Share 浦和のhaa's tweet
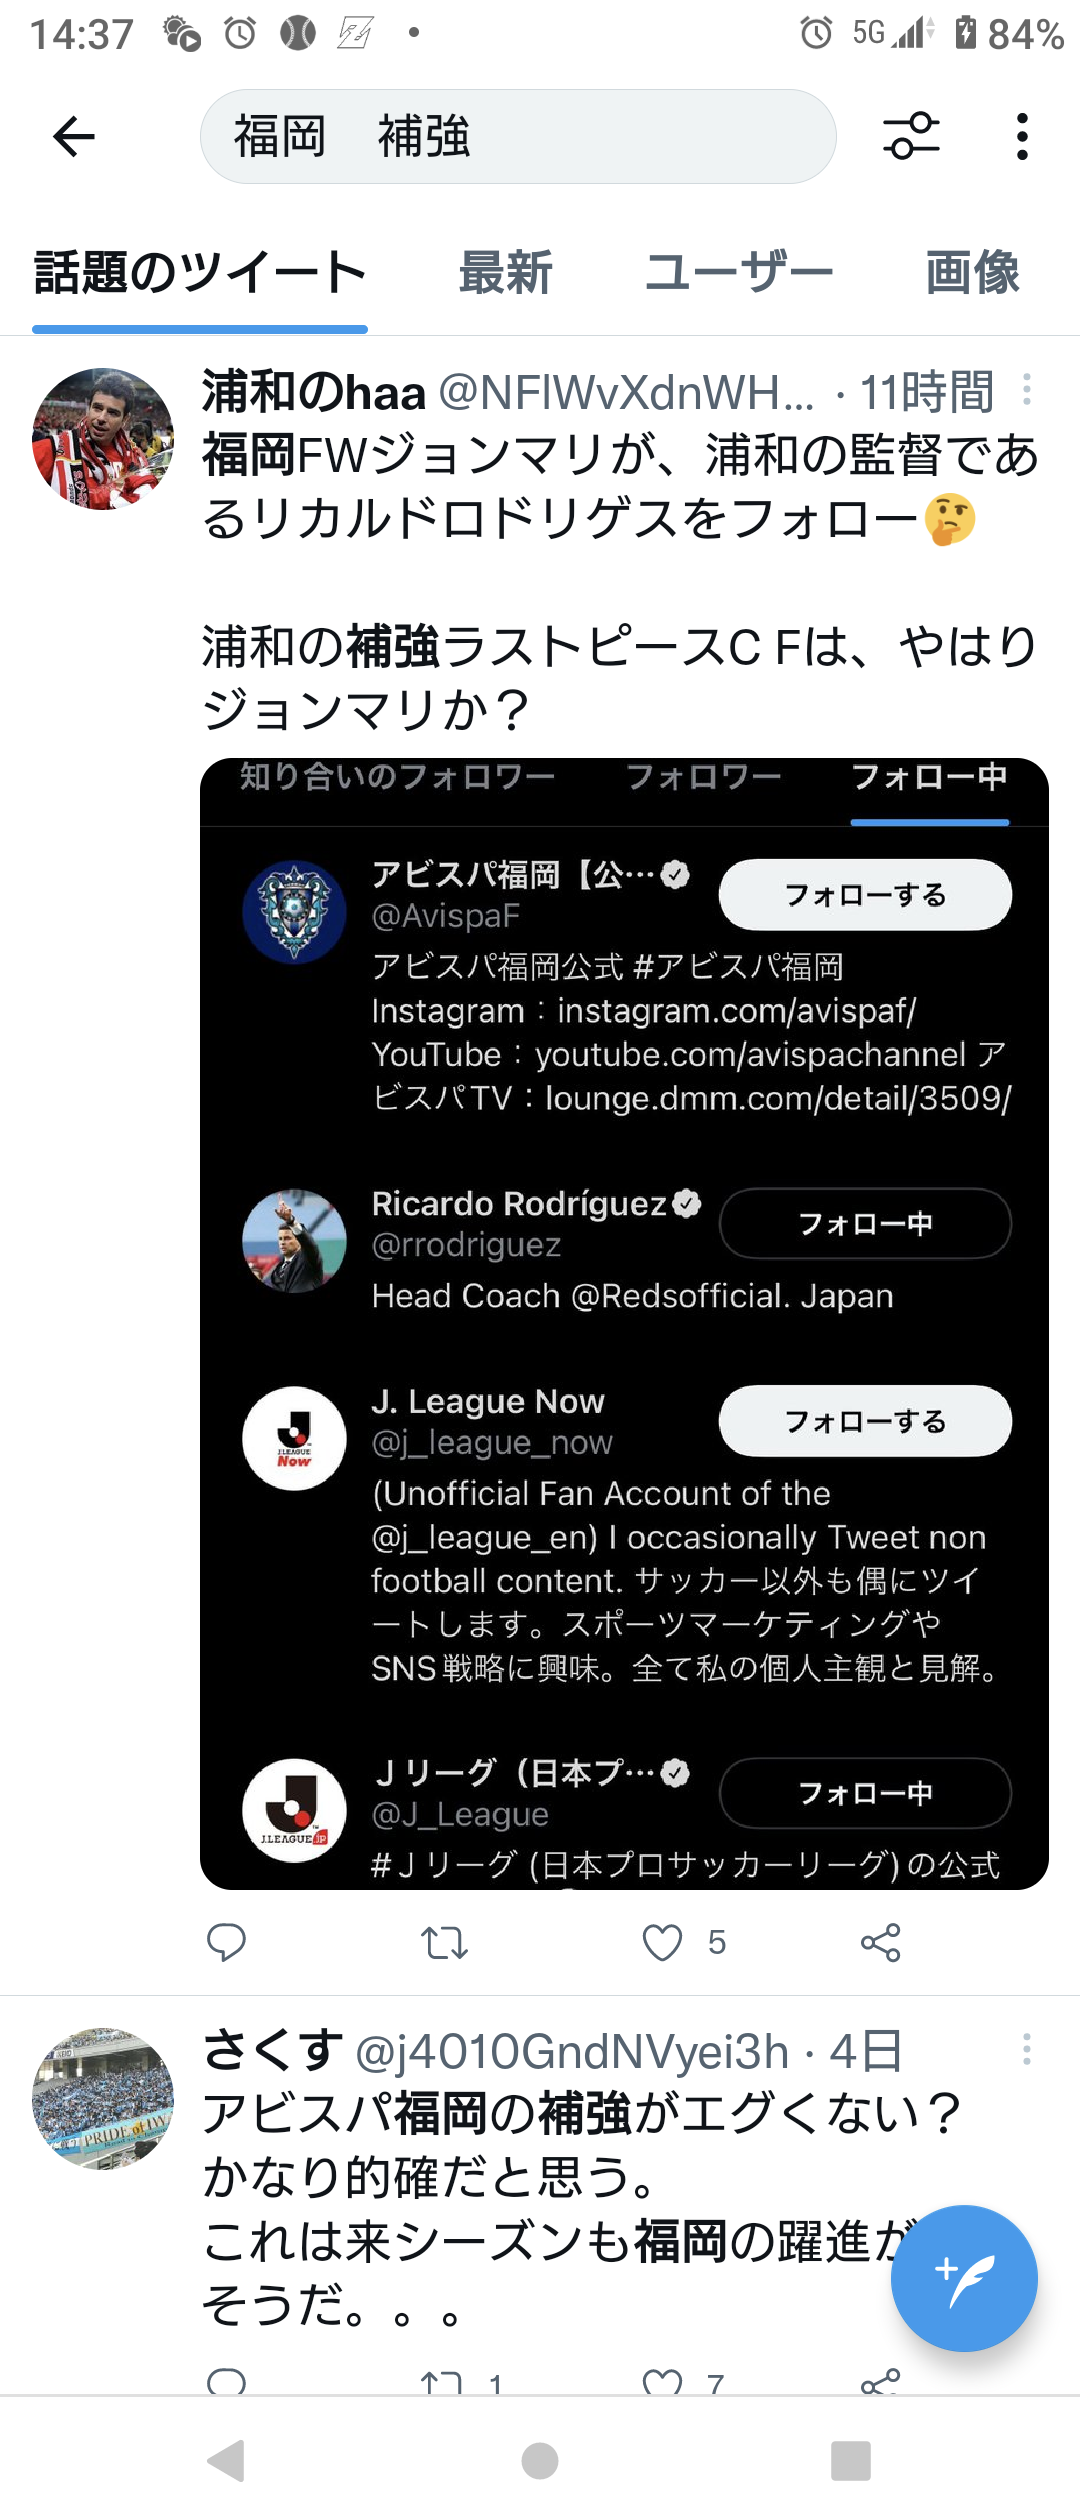1080x2520 pixels. coord(881,1942)
